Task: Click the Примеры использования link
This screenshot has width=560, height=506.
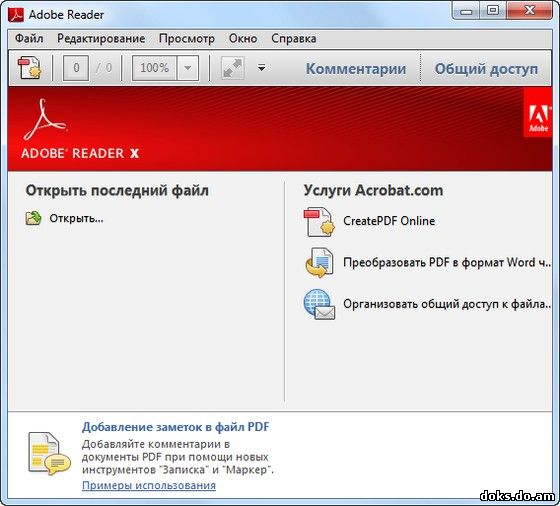Action: coord(149,485)
